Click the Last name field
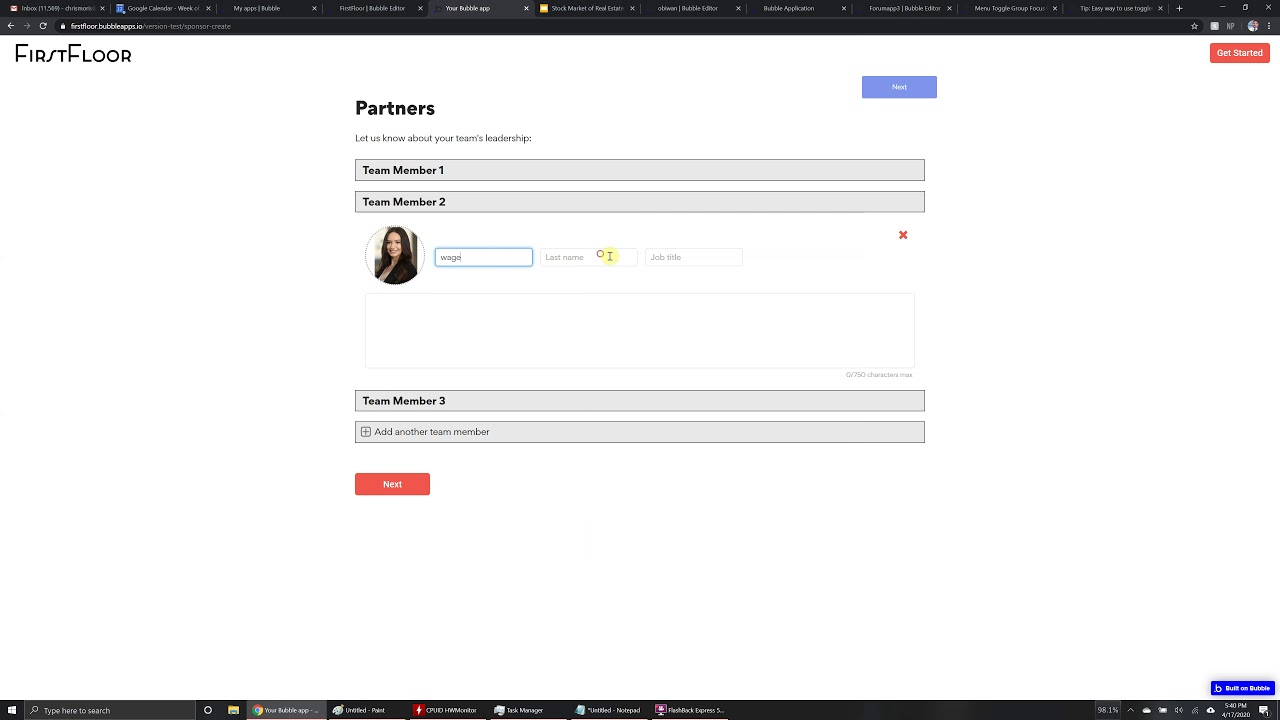Image resolution: width=1280 pixels, height=720 pixels. (x=588, y=257)
